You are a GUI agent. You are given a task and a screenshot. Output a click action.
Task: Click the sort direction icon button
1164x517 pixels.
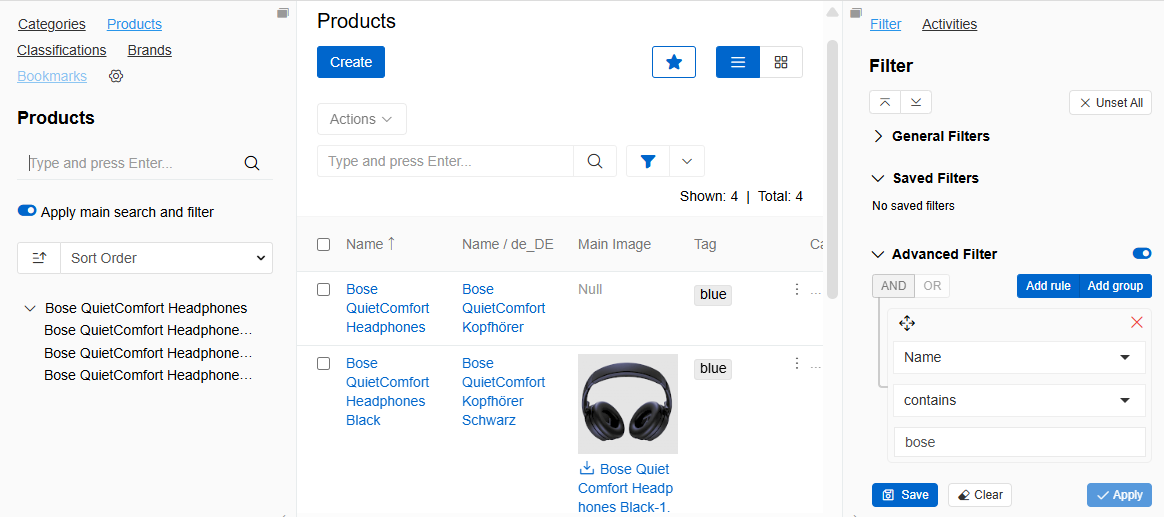(39, 258)
